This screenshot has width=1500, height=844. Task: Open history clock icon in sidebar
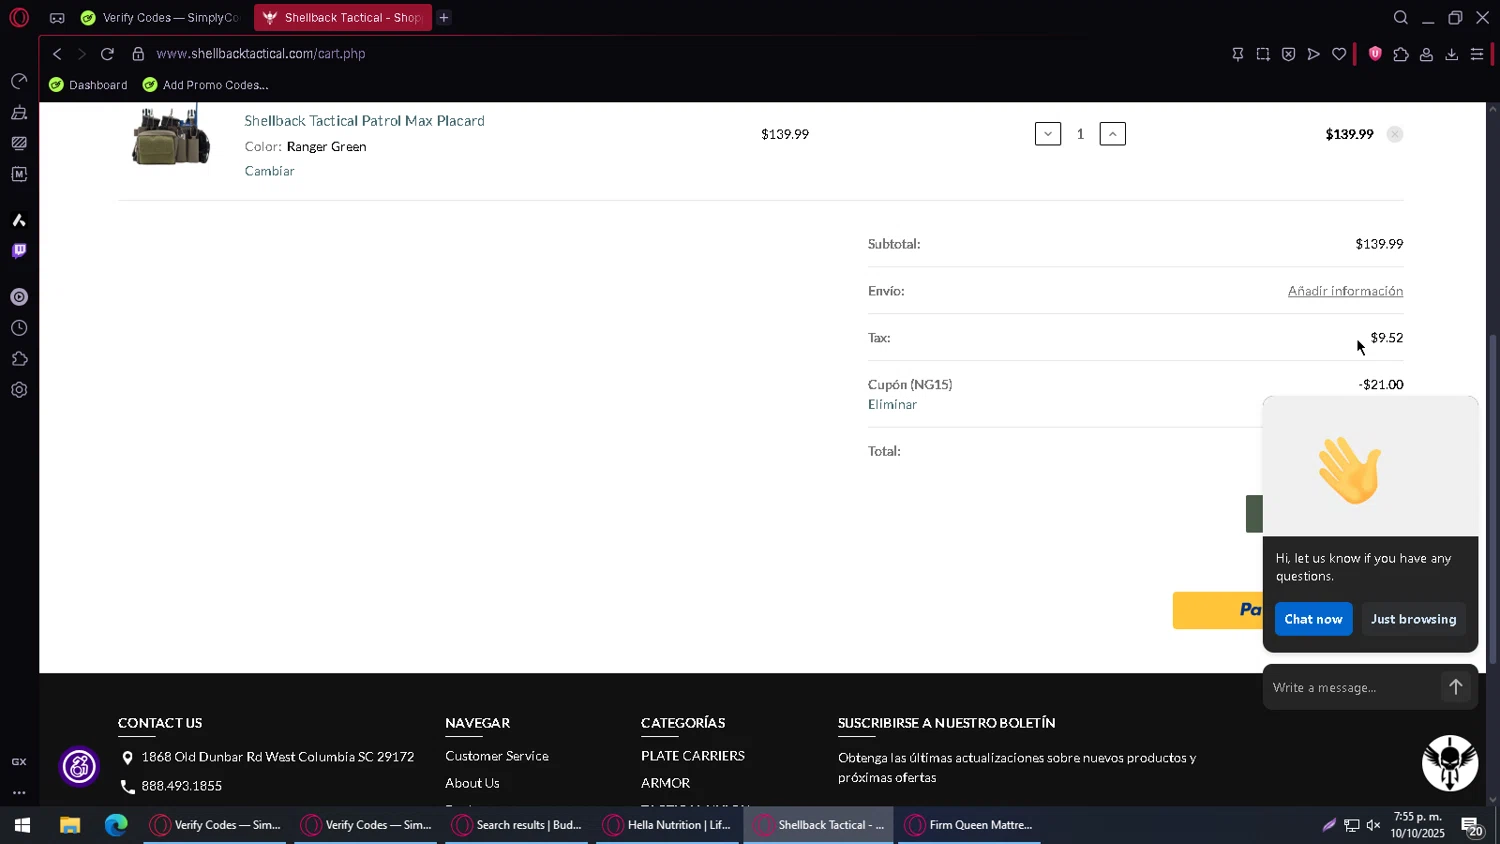pos(19,328)
